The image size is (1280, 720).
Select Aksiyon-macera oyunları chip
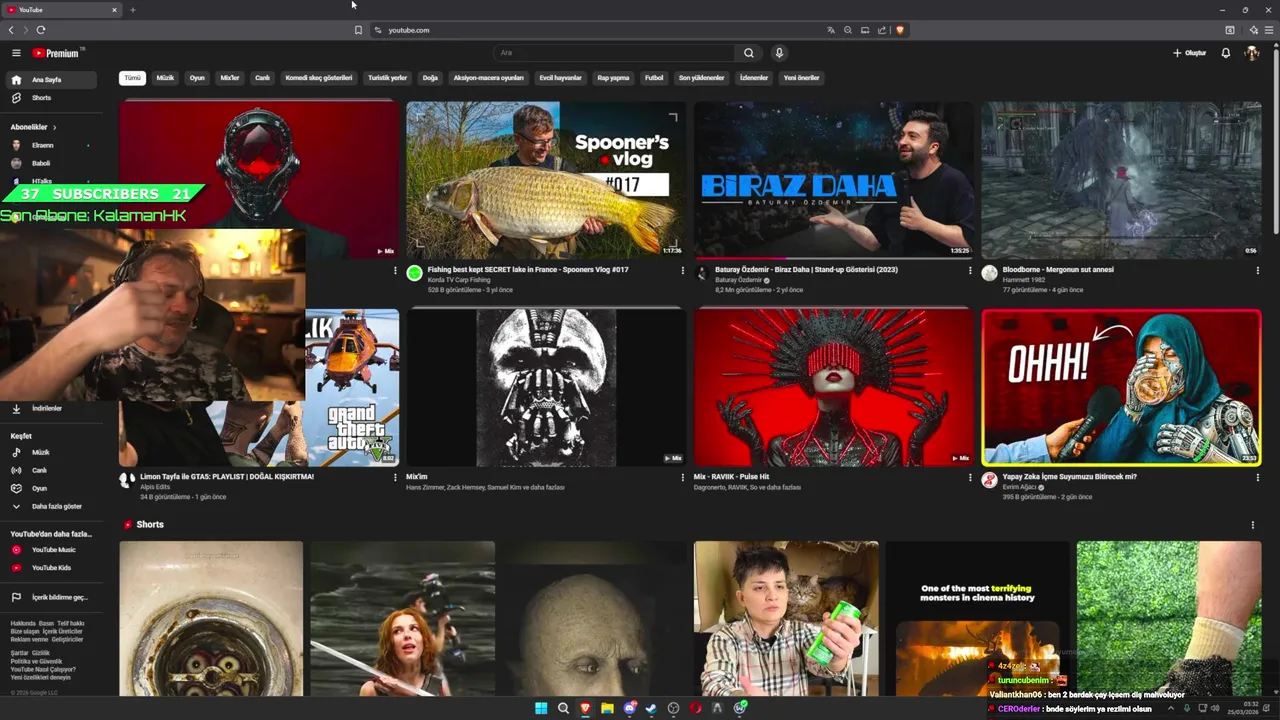point(488,78)
